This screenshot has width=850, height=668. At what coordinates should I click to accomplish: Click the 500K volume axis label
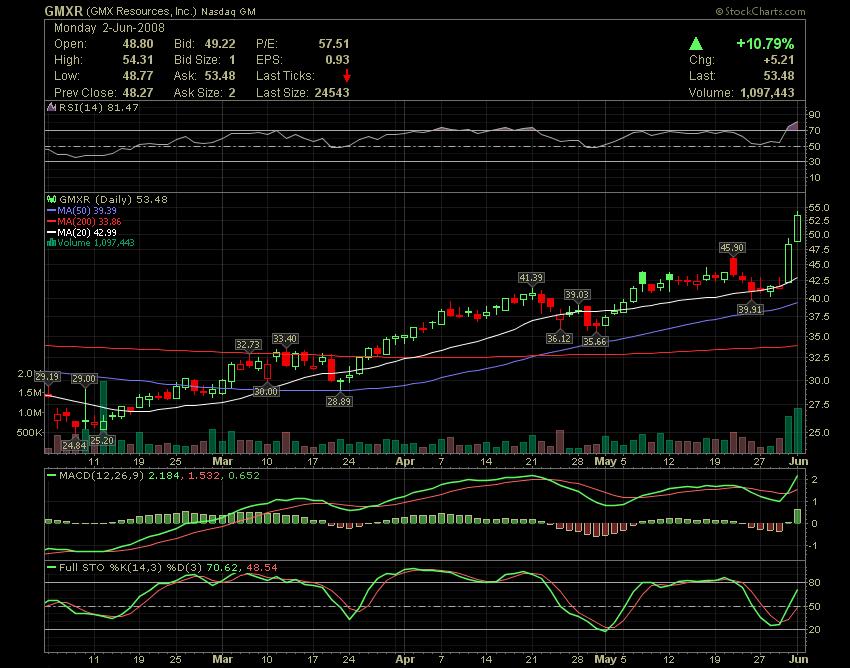coord(29,433)
